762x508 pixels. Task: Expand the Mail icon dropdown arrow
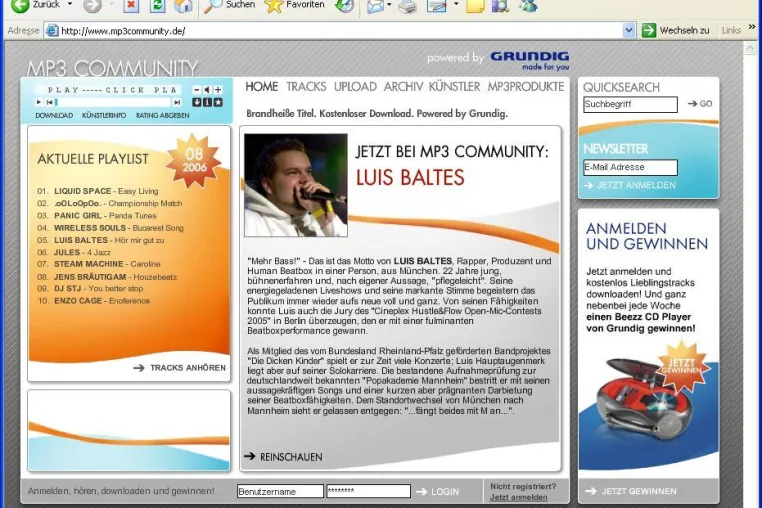tap(389, 5)
